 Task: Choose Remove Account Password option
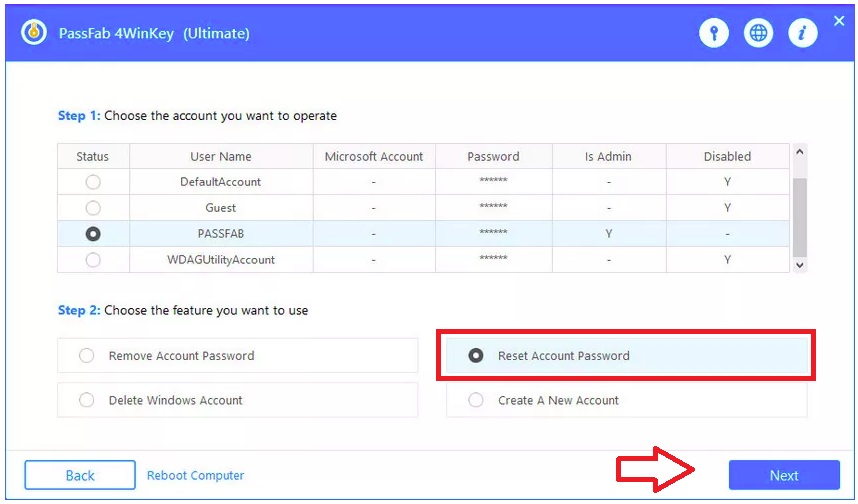point(237,356)
